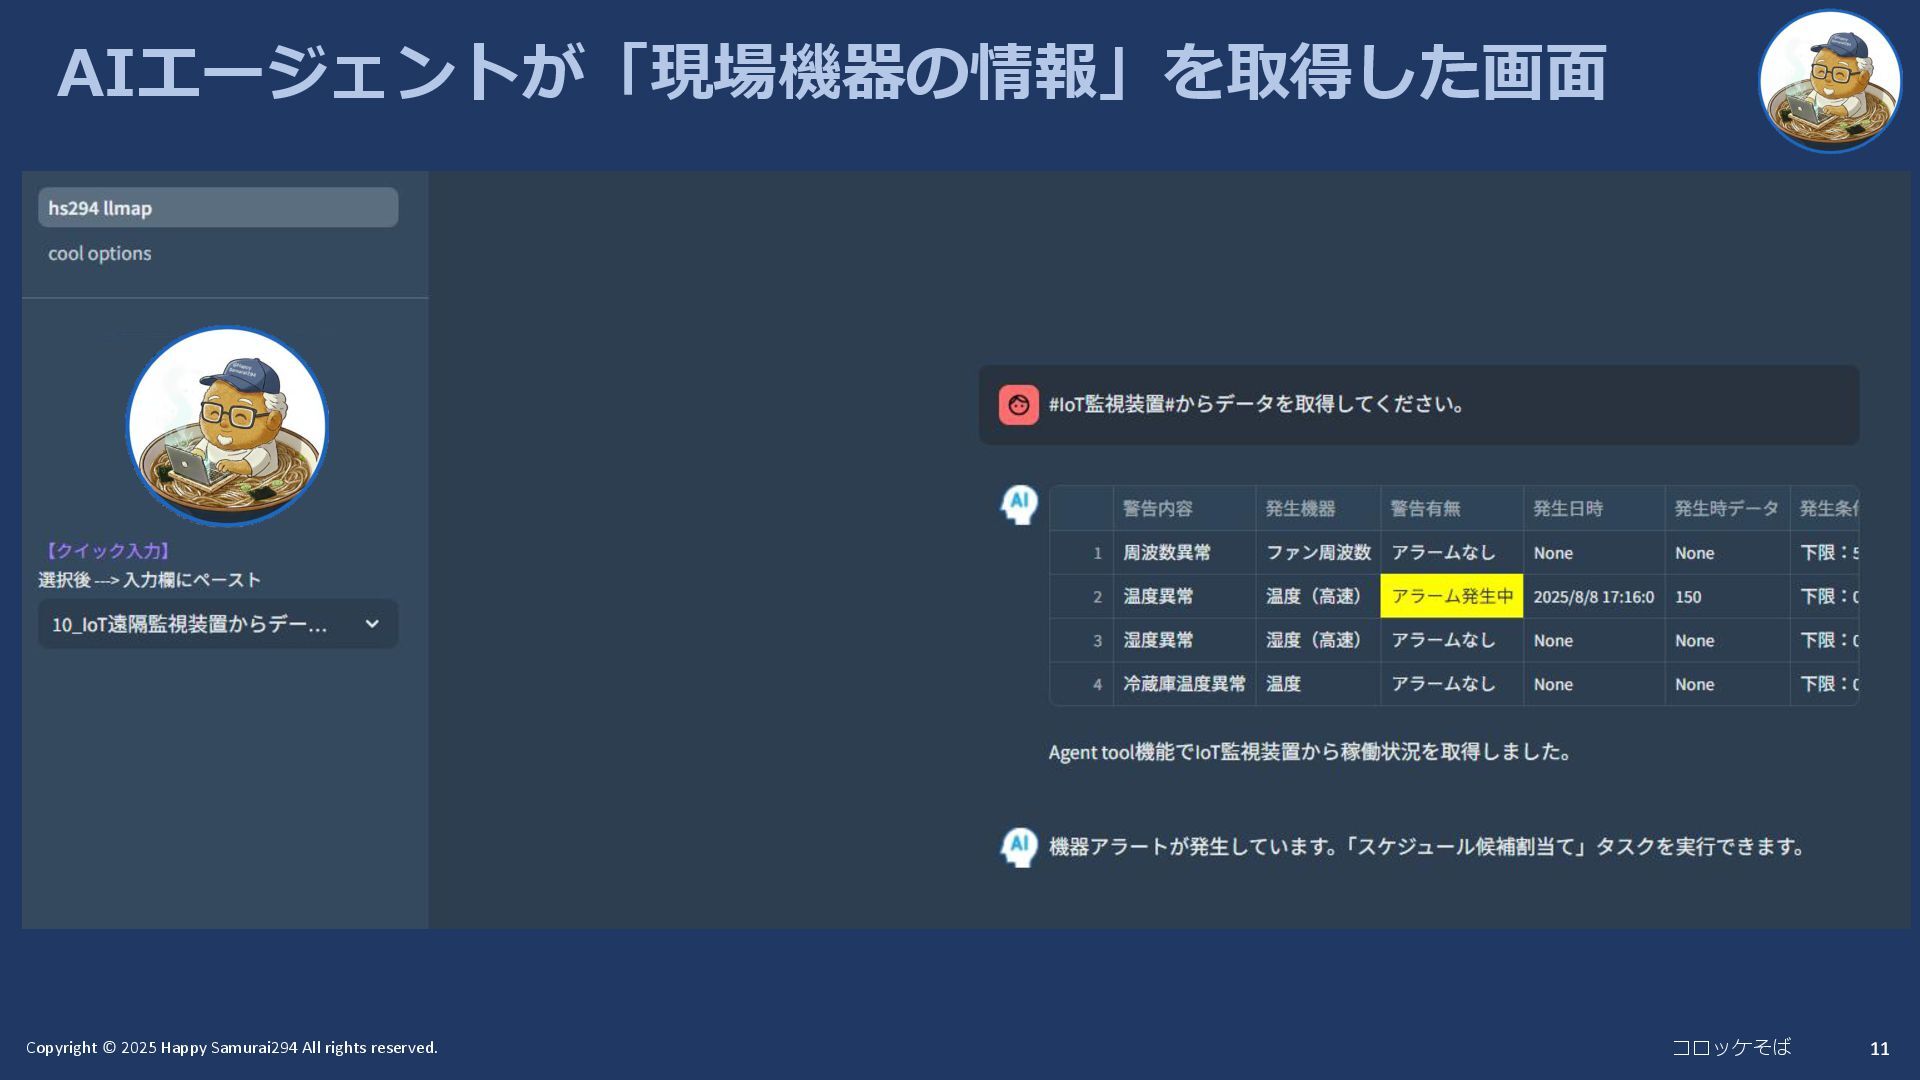This screenshot has height=1080, width=1920.
Task: Expand the クイック入力 dropdown chevron
Action: coord(372,624)
